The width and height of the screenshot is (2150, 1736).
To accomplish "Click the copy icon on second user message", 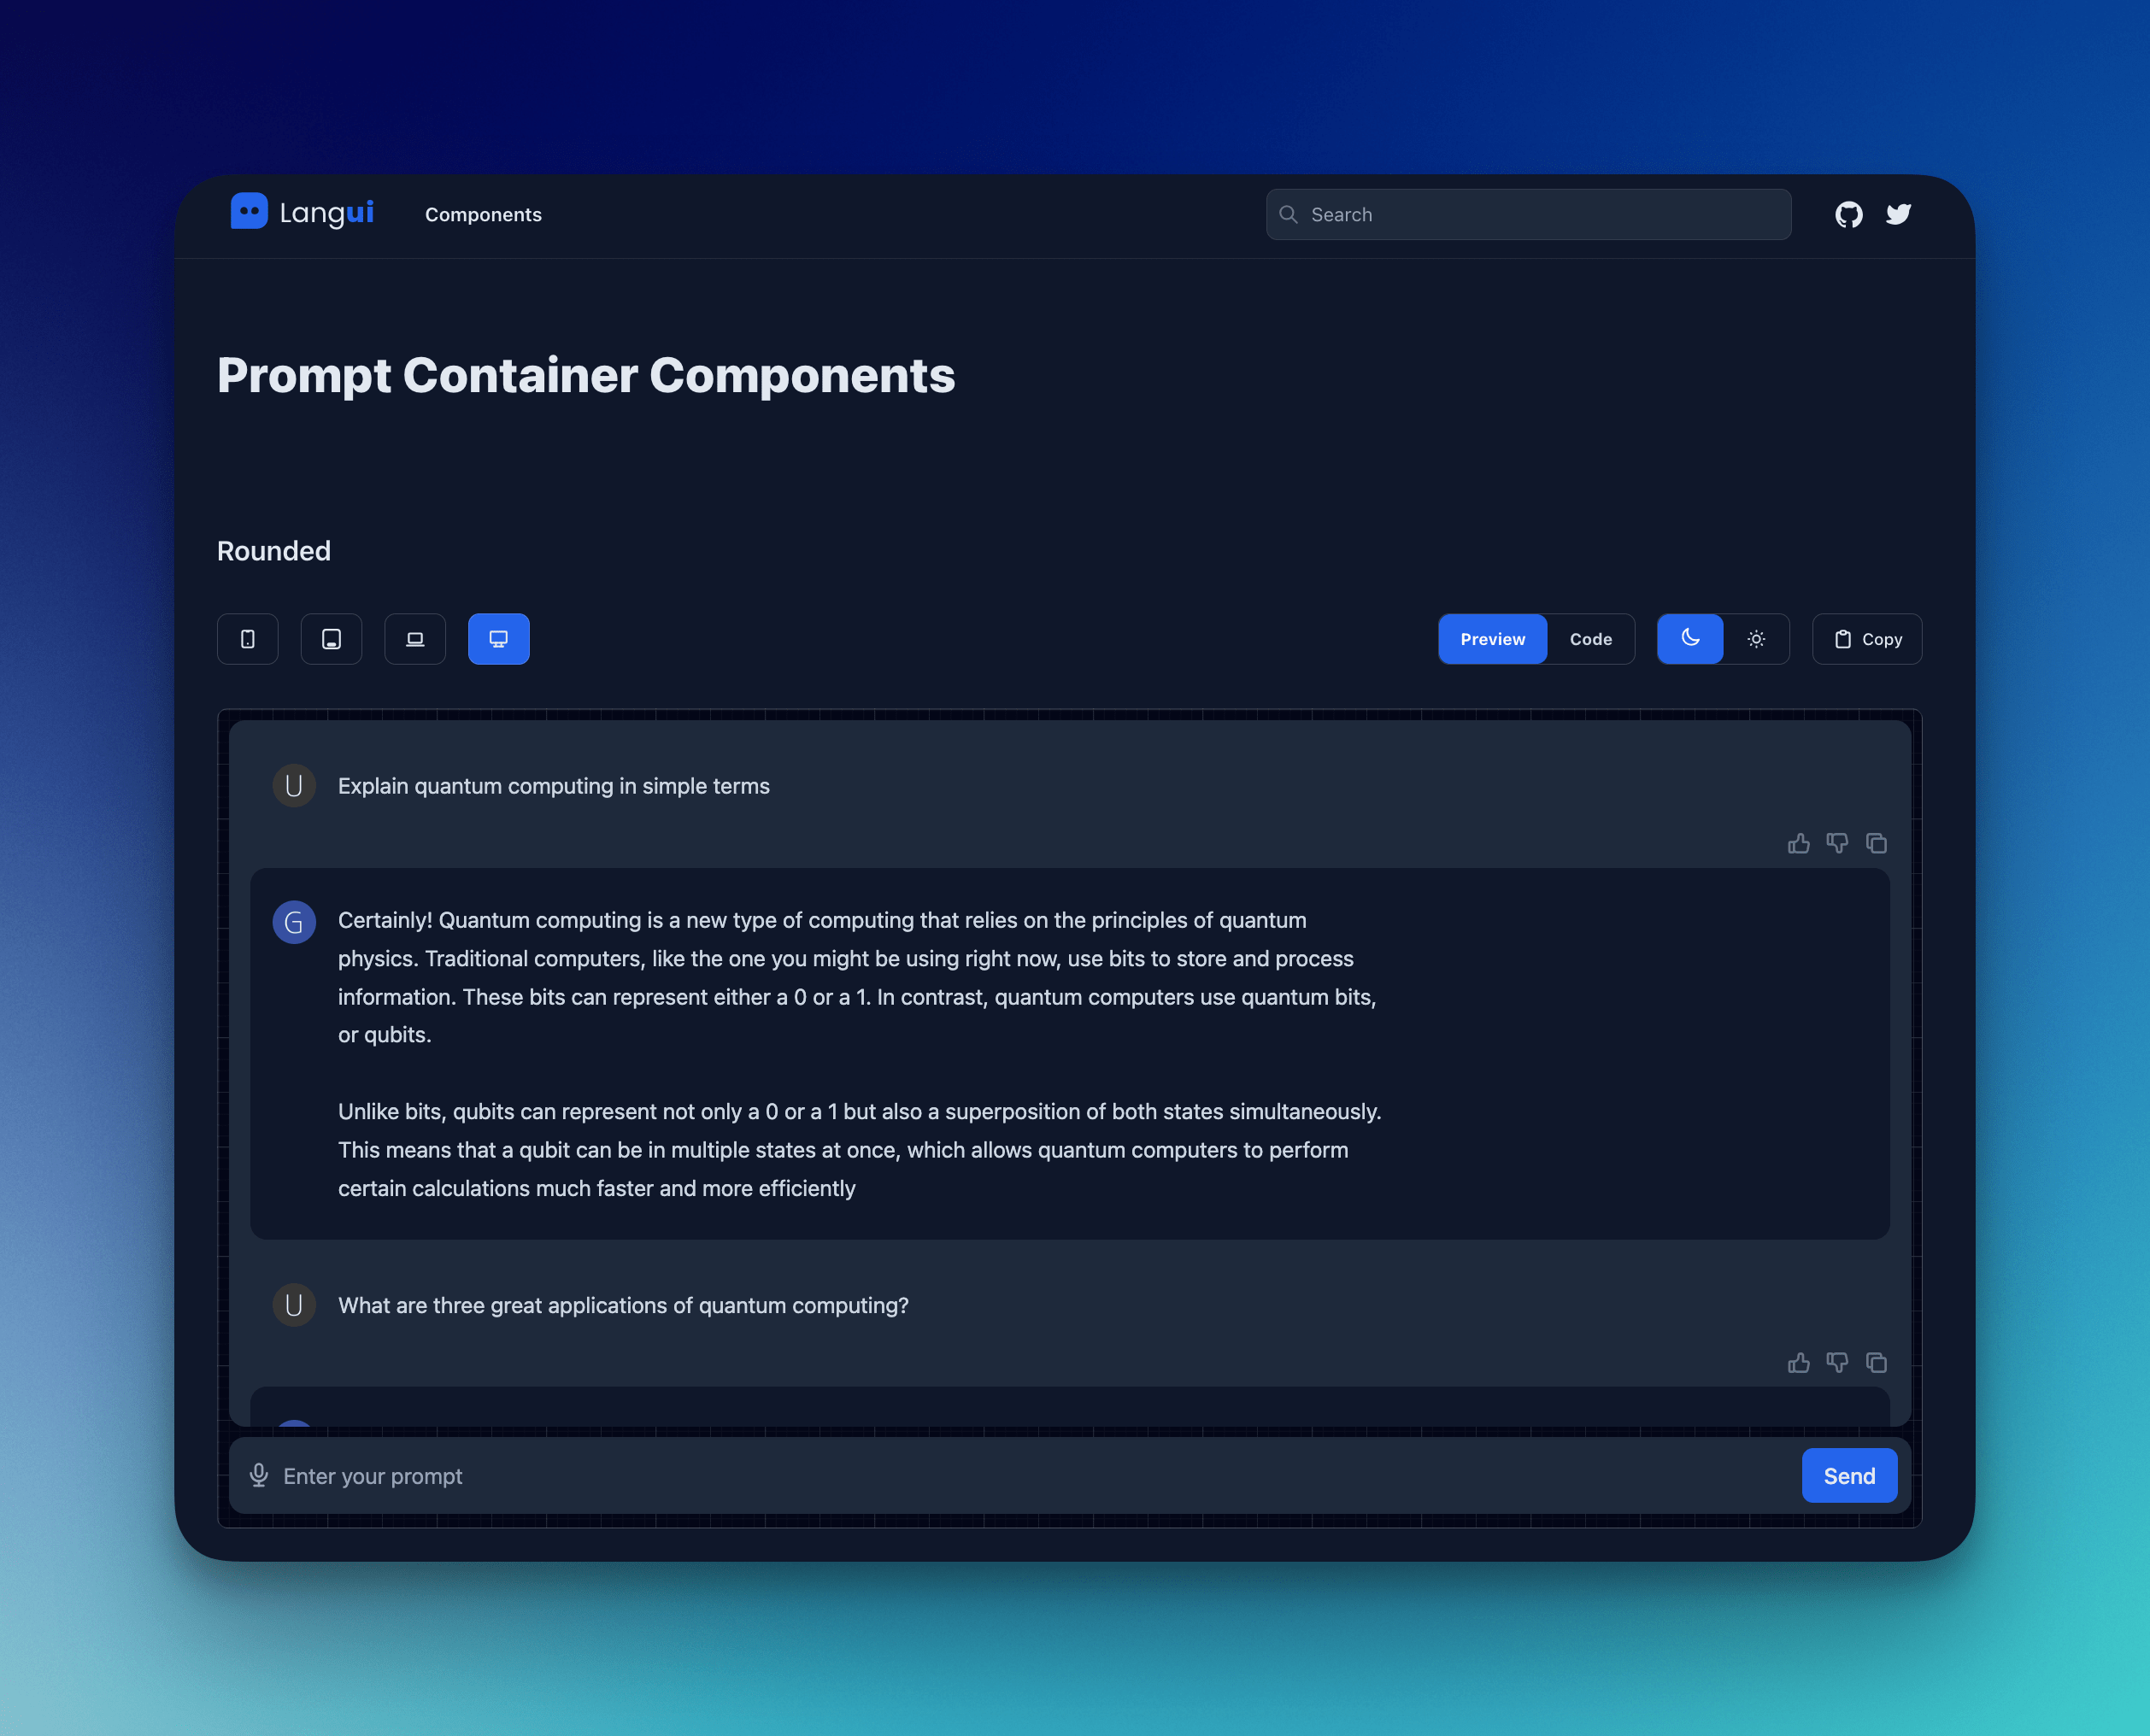I will (x=1876, y=1362).
